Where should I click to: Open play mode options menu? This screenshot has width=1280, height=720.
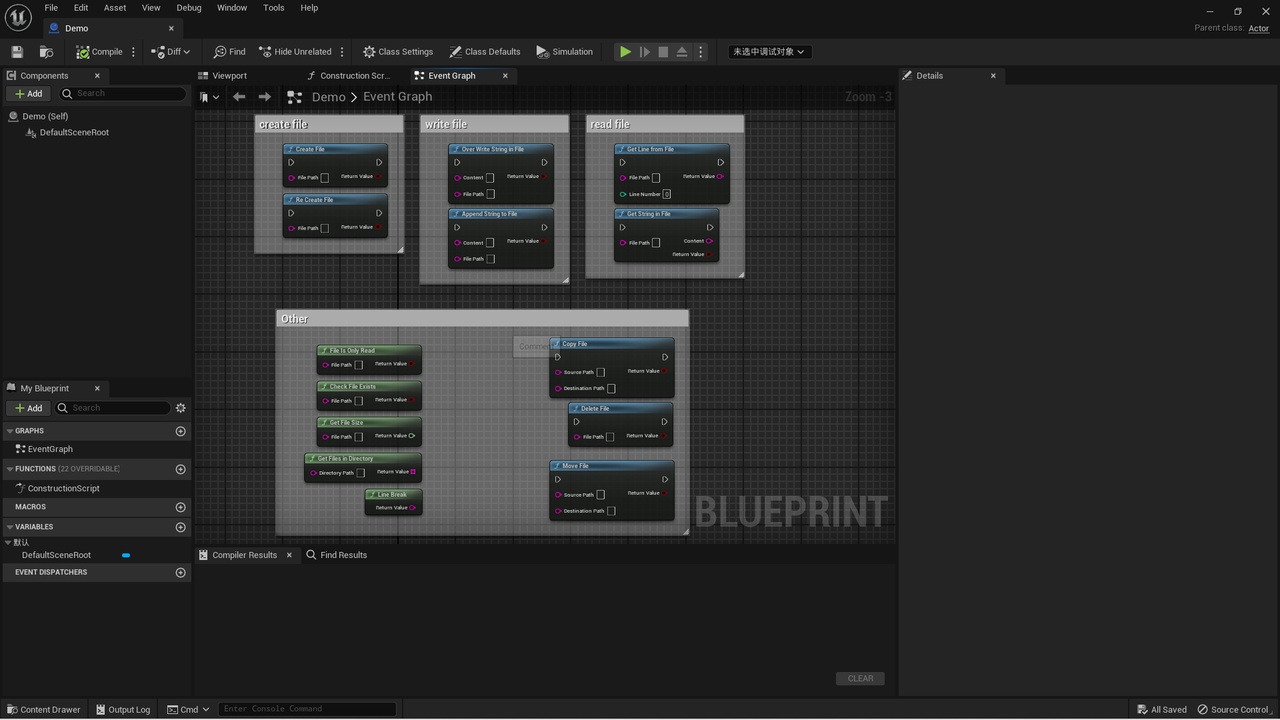(700, 52)
